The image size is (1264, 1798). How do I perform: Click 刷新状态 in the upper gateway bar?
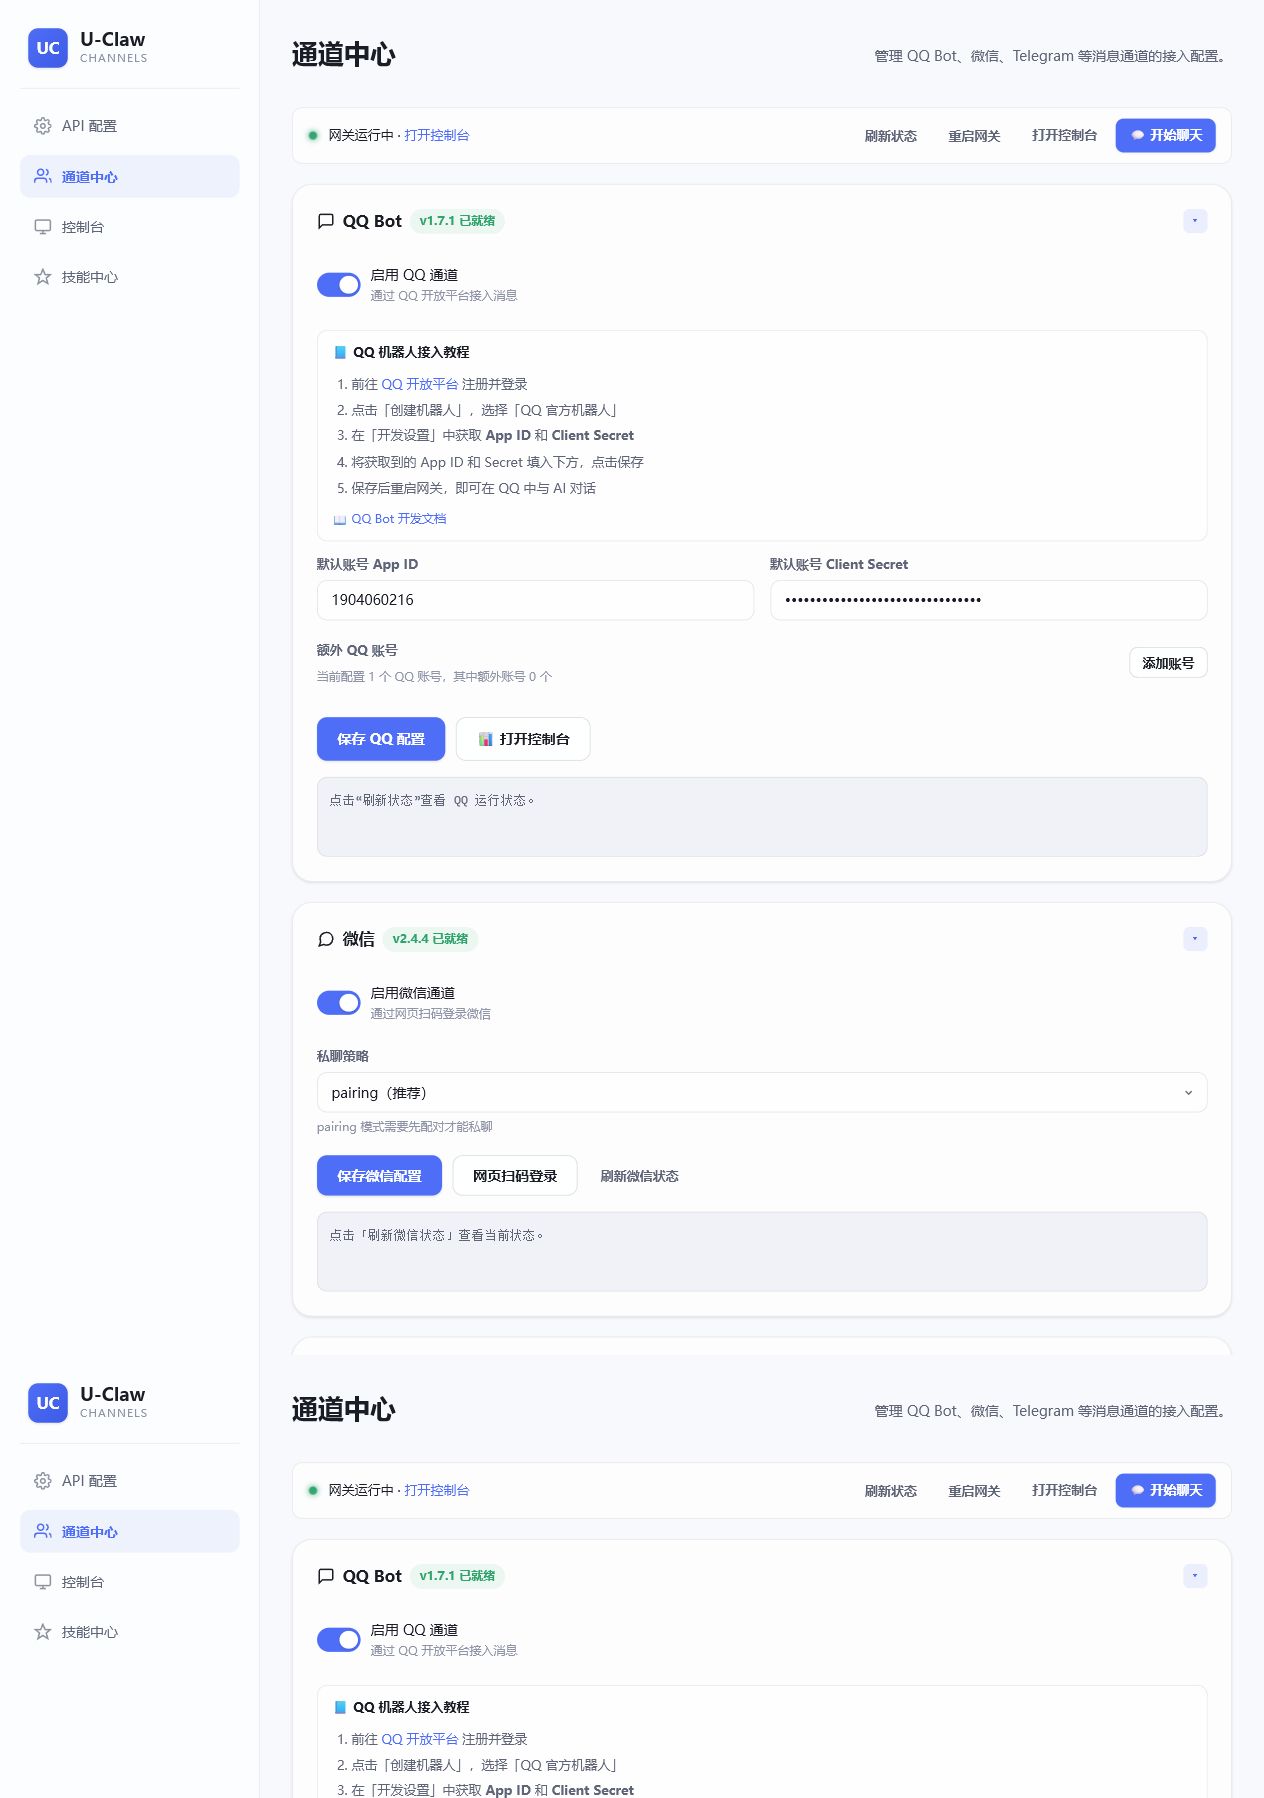click(890, 136)
